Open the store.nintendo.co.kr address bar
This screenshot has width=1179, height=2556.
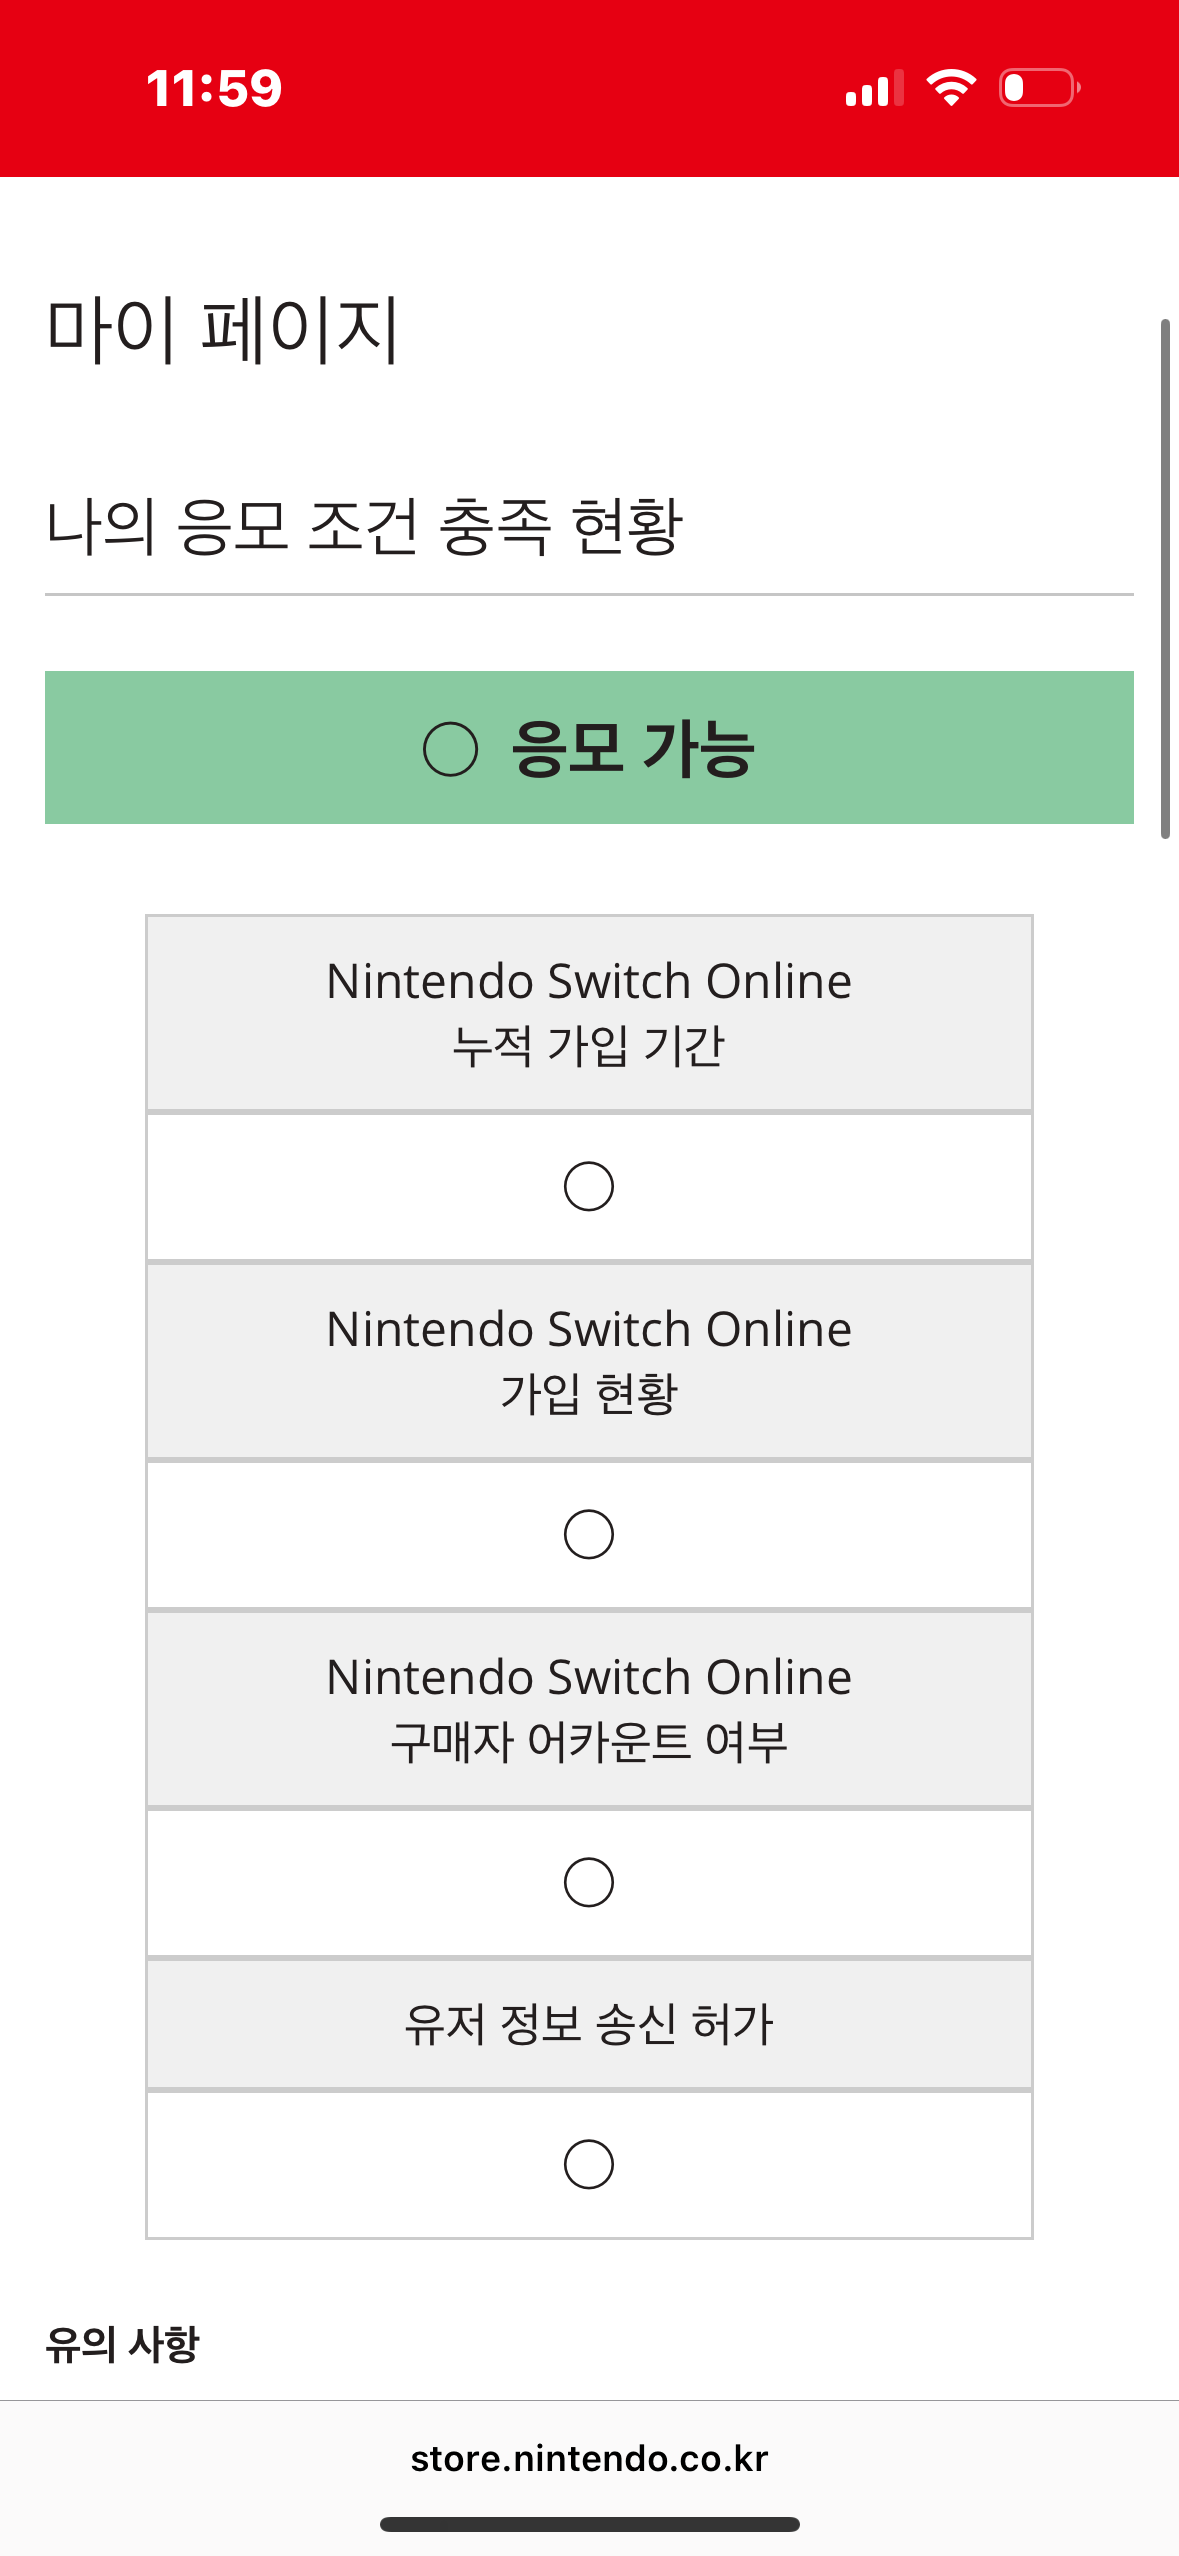point(589,2458)
